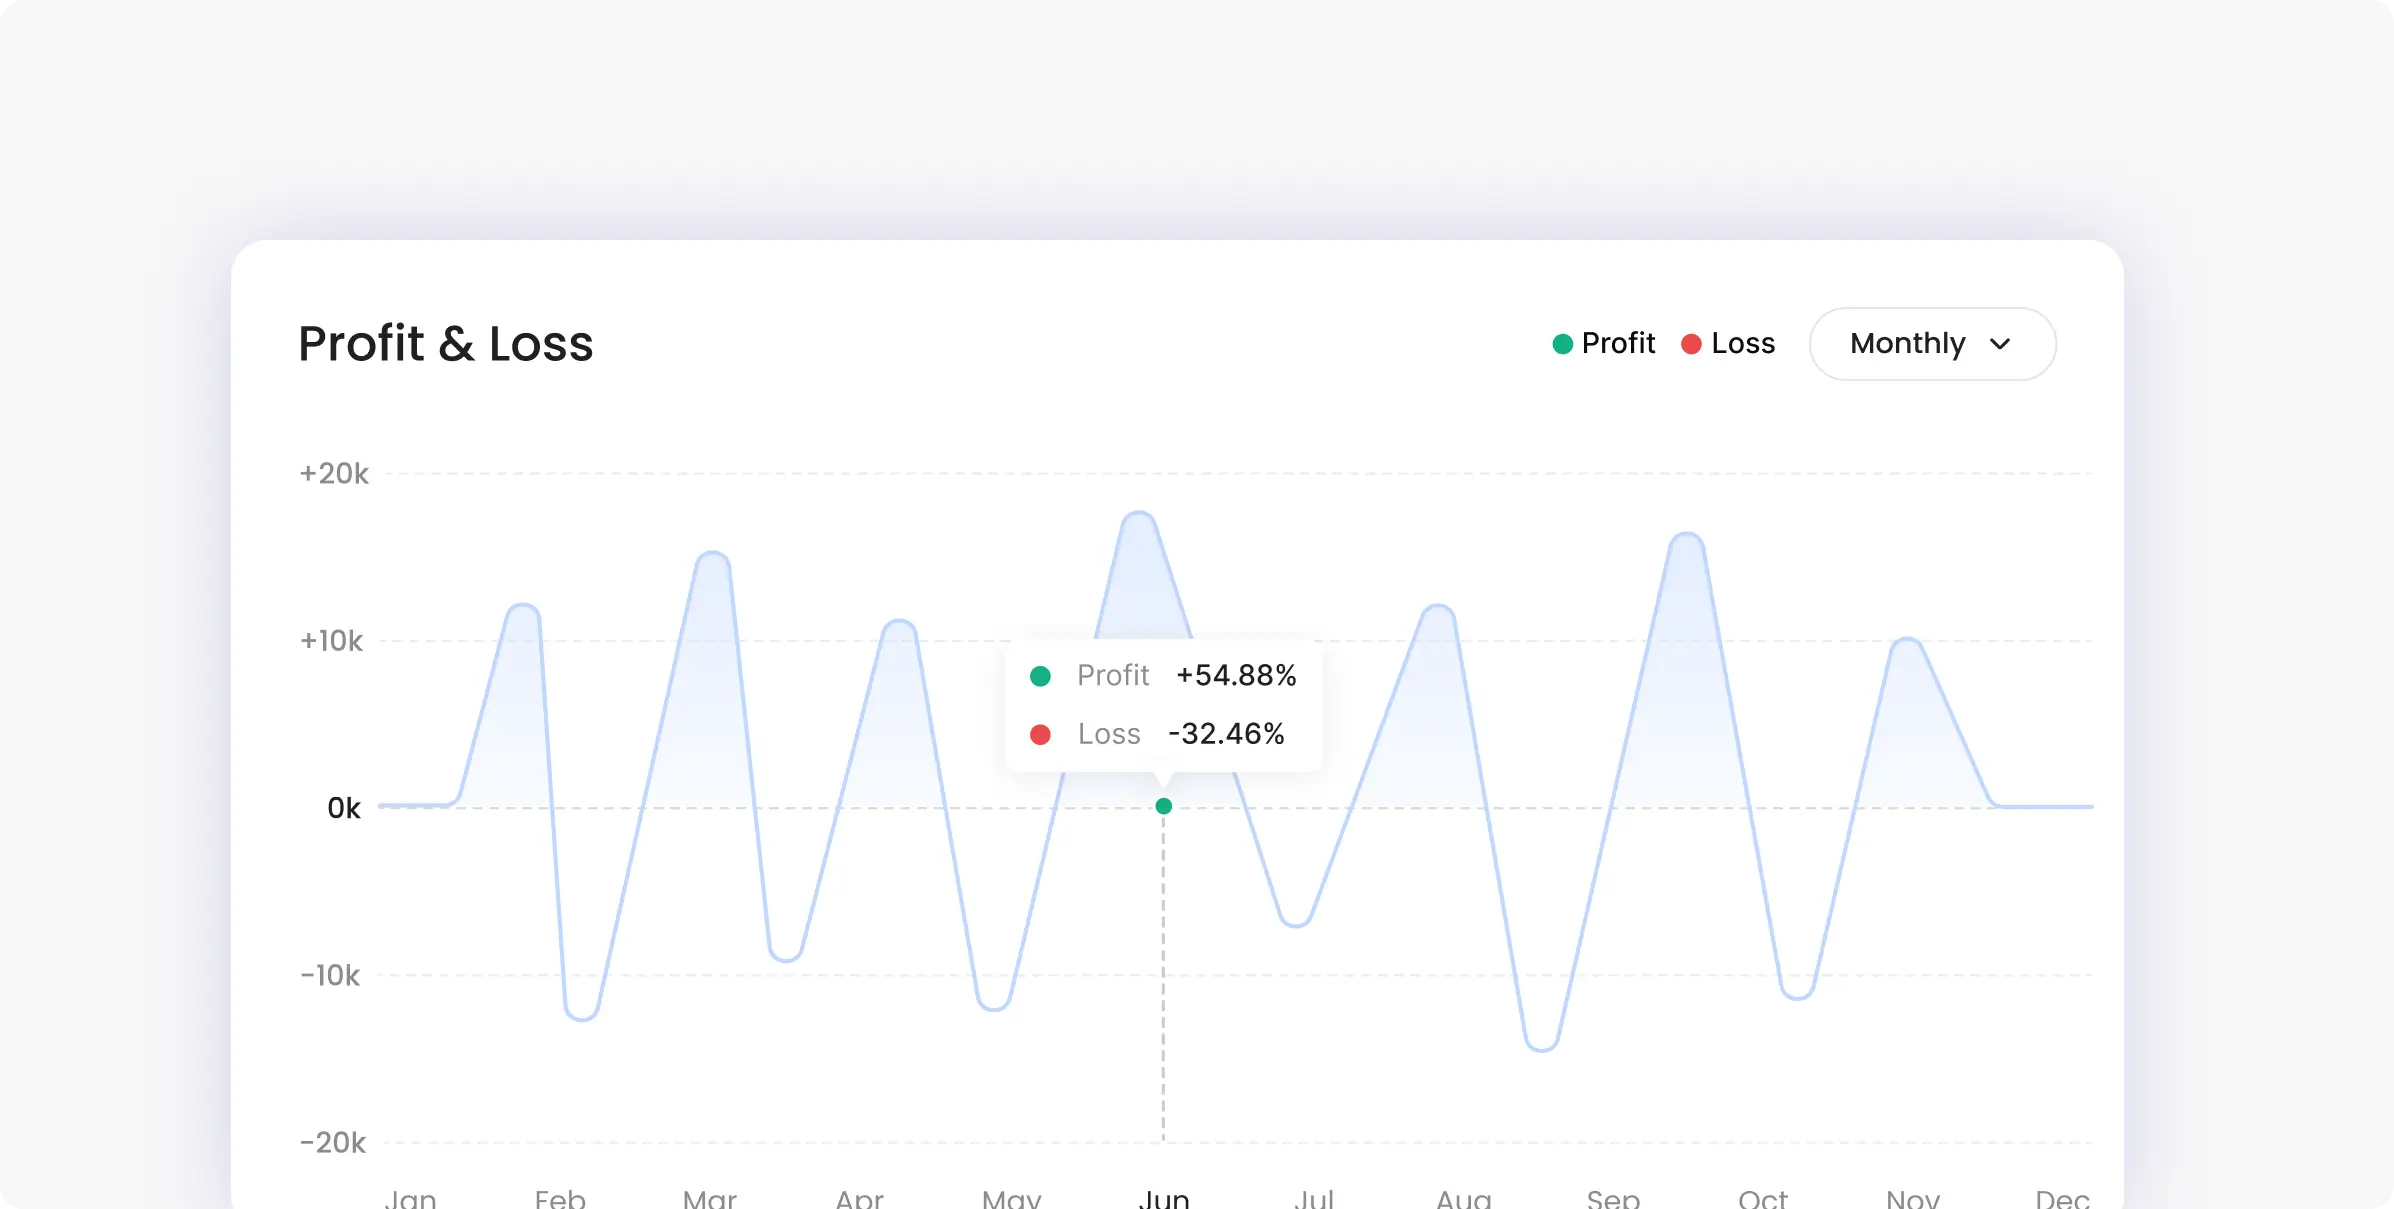Click the Profit legend label
This screenshot has height=1209, width=2394.
tap(1617, 343)
